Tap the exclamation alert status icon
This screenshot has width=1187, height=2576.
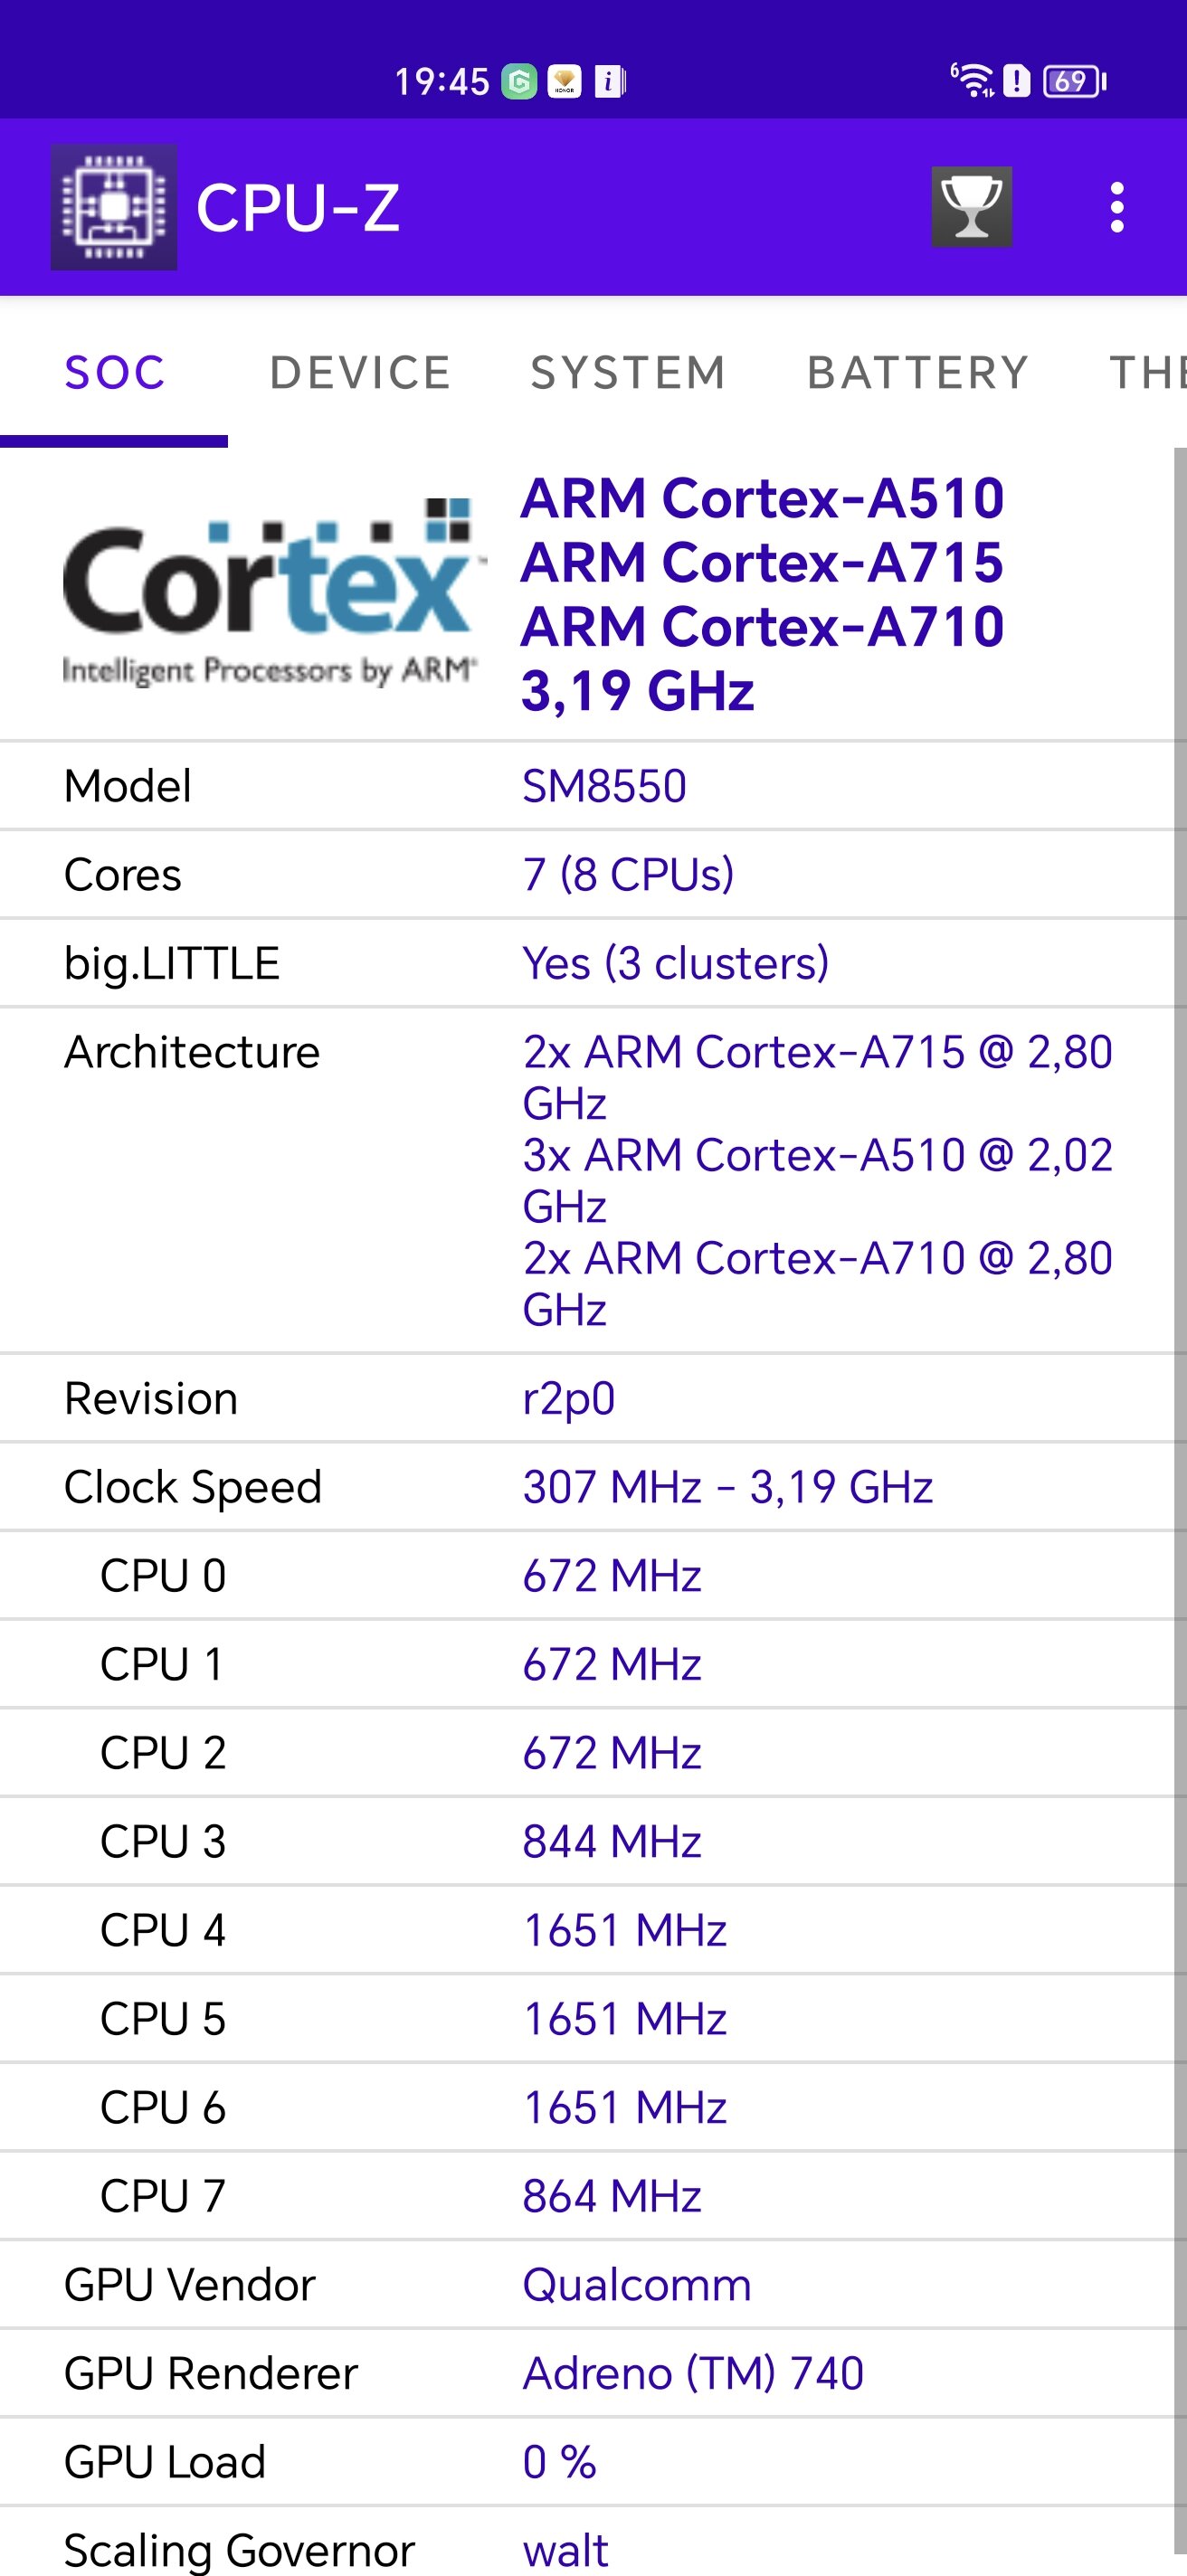coord(1016,81)
